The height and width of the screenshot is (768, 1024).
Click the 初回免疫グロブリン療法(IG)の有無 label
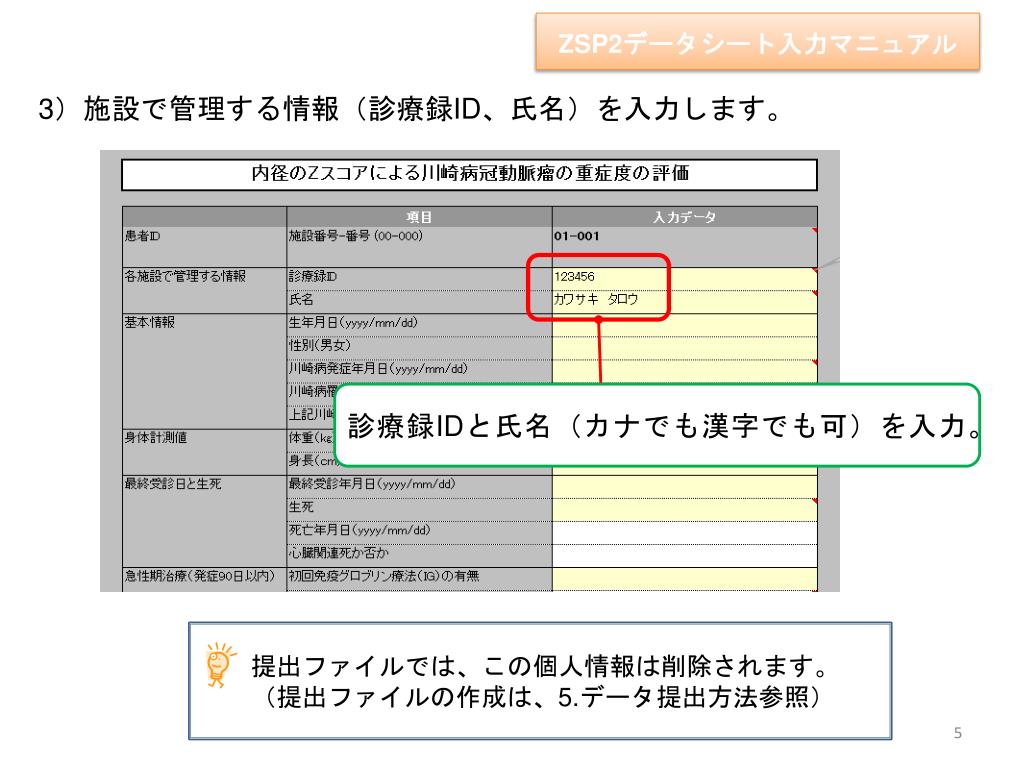coord(384,576)
